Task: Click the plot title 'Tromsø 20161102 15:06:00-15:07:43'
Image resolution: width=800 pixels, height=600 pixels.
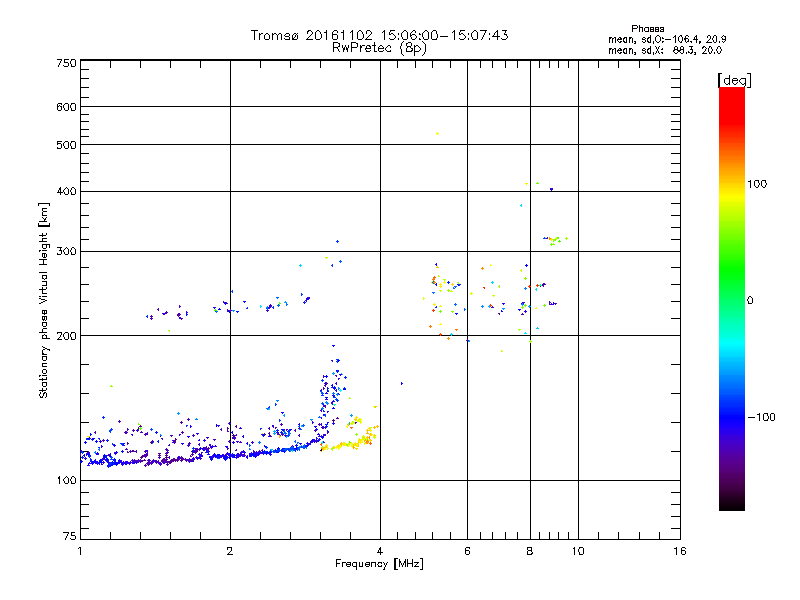Action: pyautogui.click(x=379, y=35)
